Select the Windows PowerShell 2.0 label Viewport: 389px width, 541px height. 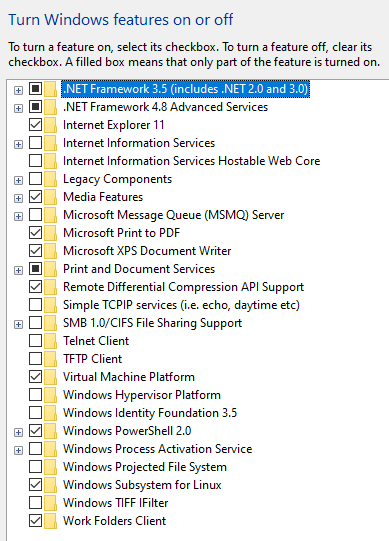(x=127, y=431)
